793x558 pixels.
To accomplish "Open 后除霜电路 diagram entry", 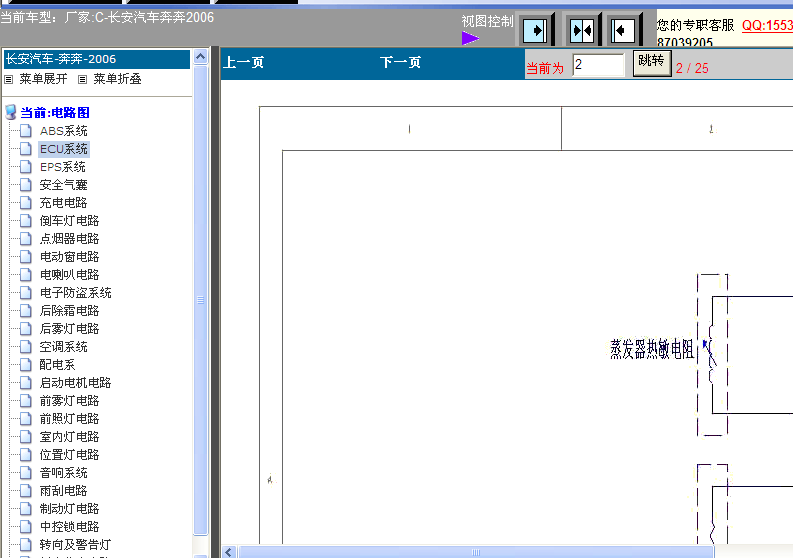I will pos(69,311).
